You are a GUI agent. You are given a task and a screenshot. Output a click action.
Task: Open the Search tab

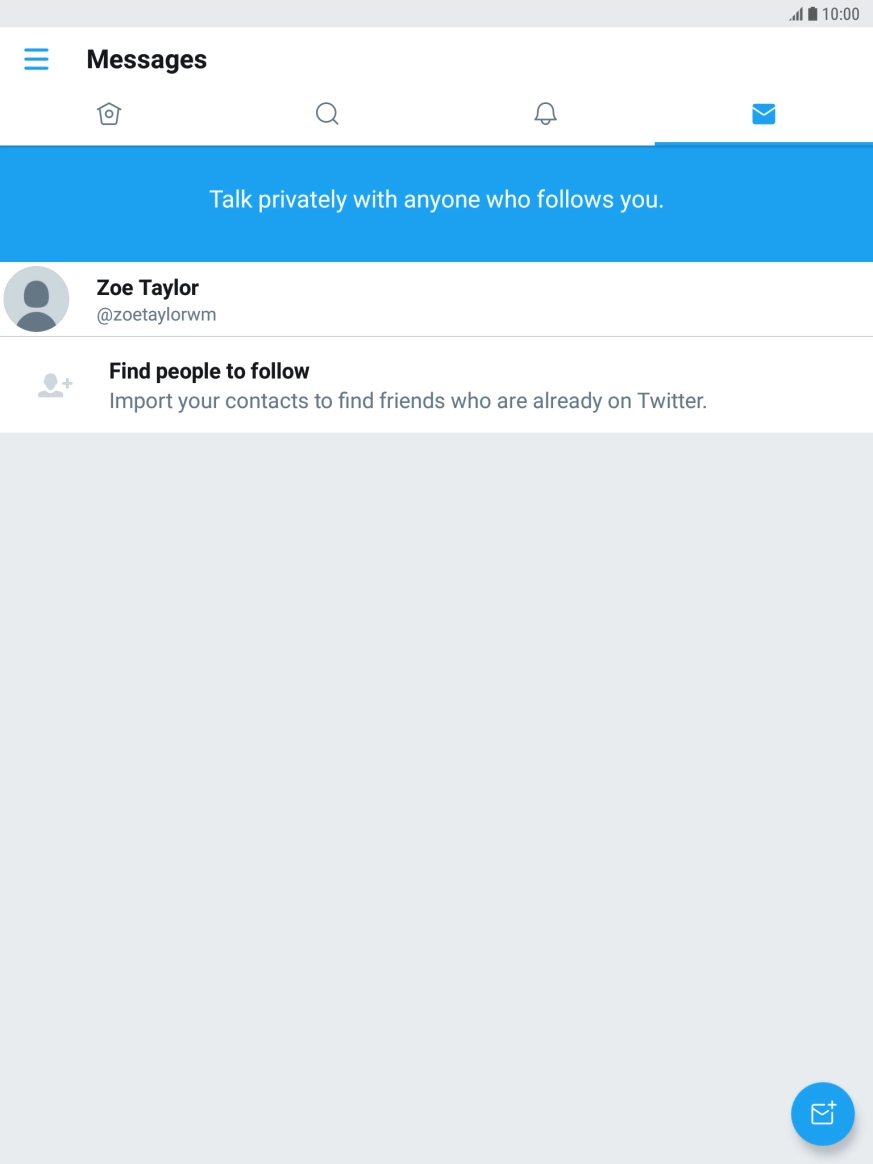click(x=327, y=114)
